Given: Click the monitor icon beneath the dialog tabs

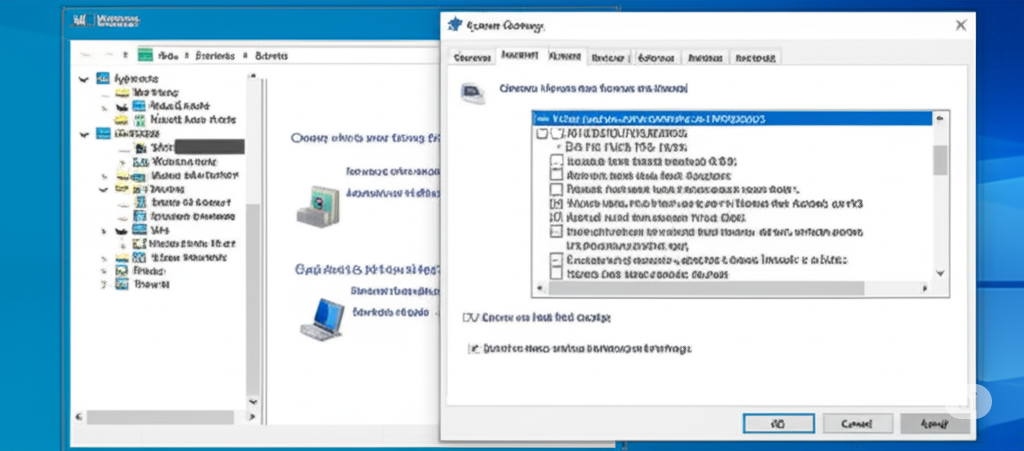Looking at the screenshot, I should point(472,93).
